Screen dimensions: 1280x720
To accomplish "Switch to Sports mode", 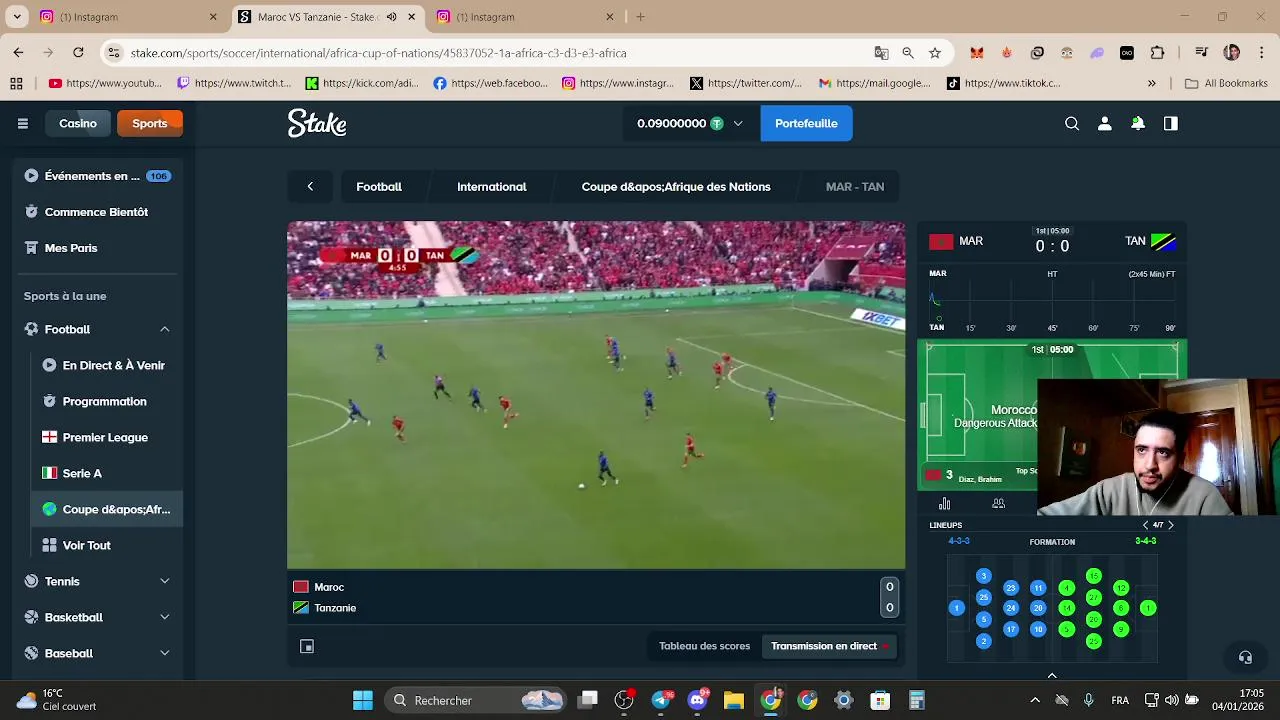I will (x=150, y=123).
